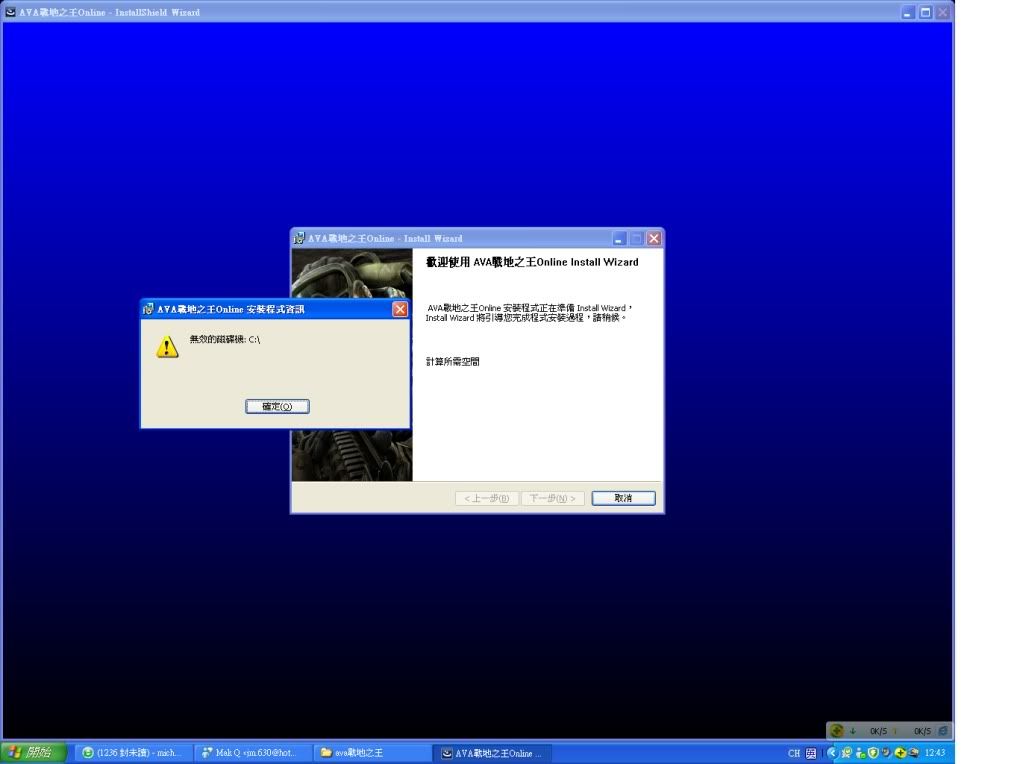Click the yellow warning triangle icon

click(x=168, y=347)
